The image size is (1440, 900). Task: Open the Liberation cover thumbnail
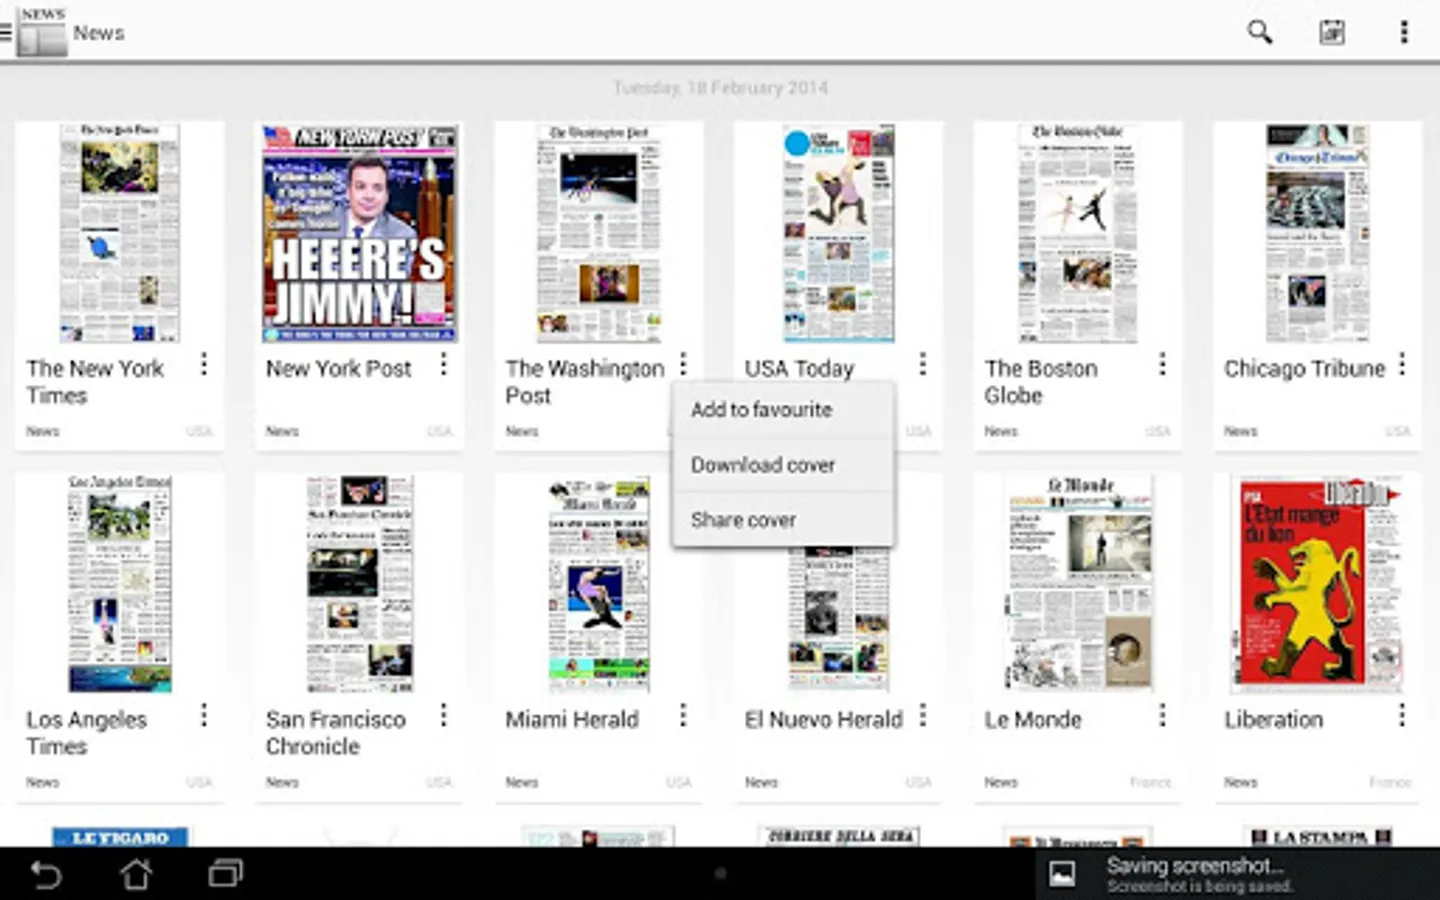(1318, 584)
